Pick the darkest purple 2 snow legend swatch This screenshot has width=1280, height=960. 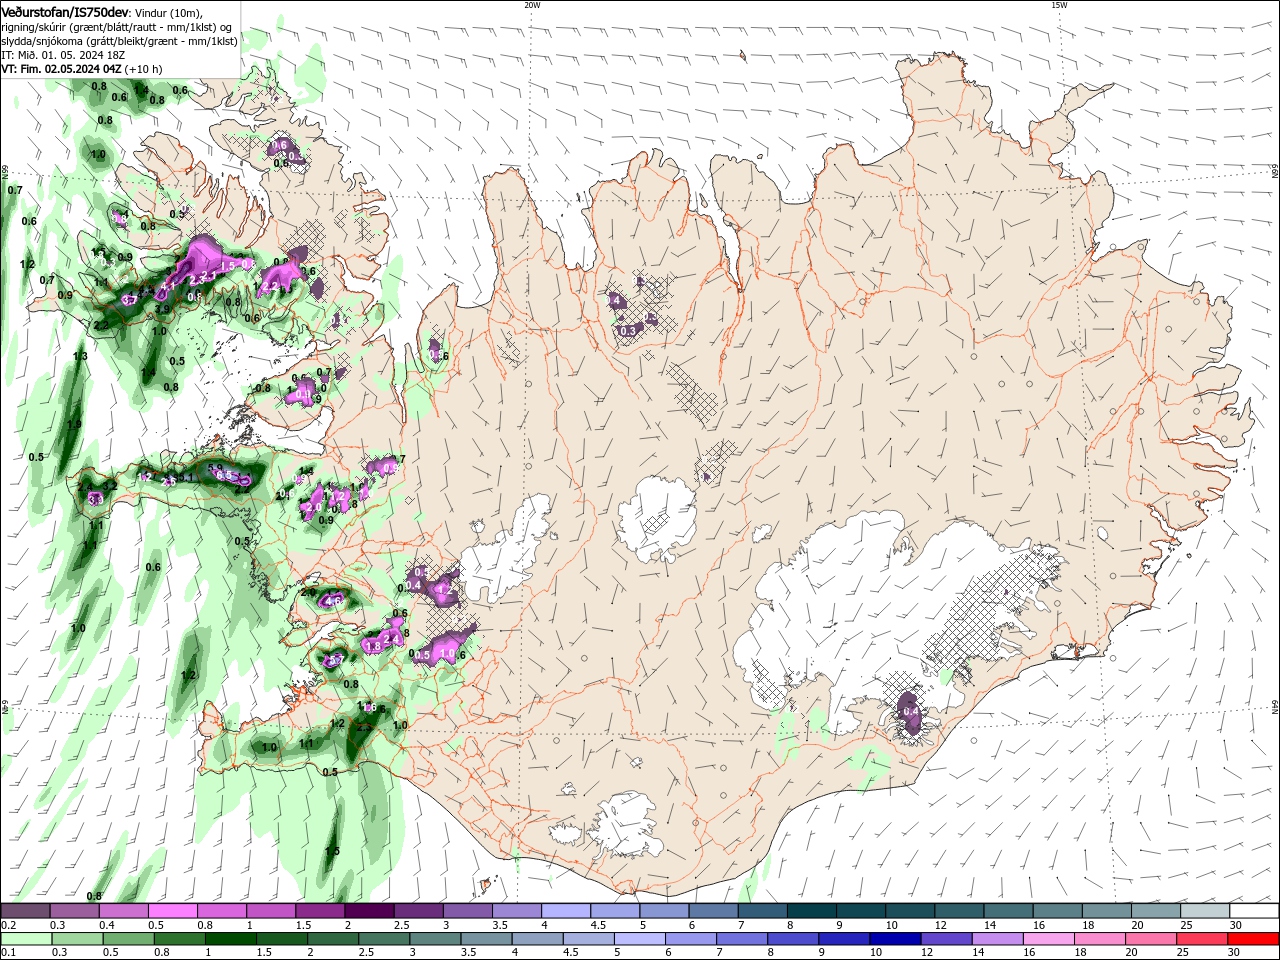pos(369,911)
